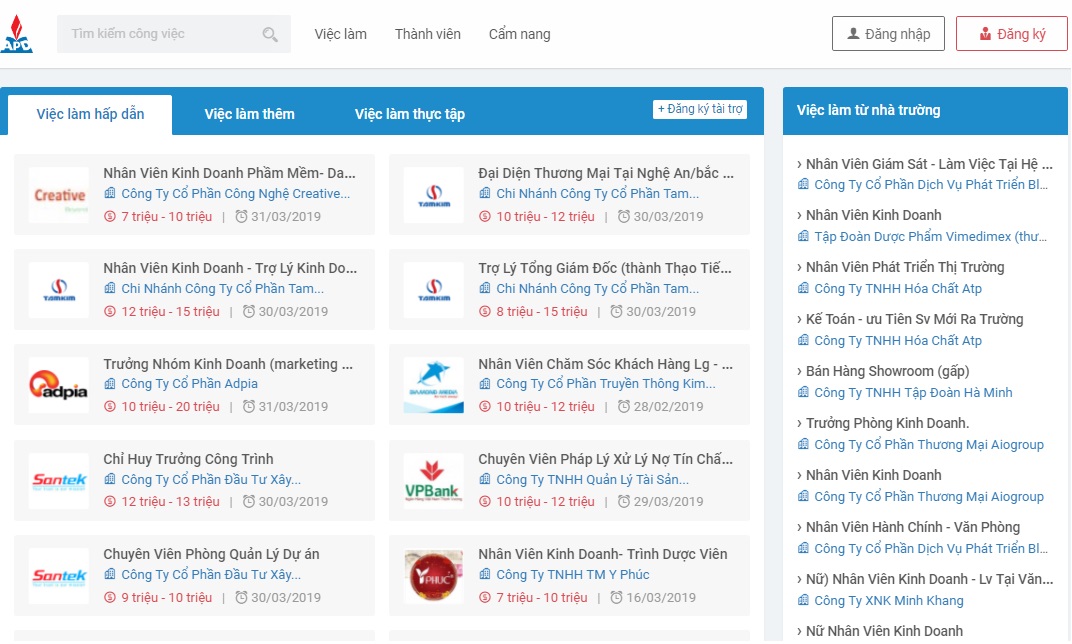Viewport: 1072px width, 644px height.
Task: Open the Kế Toán - ưu Tiên Sv job link
Action: pos(914,319)
